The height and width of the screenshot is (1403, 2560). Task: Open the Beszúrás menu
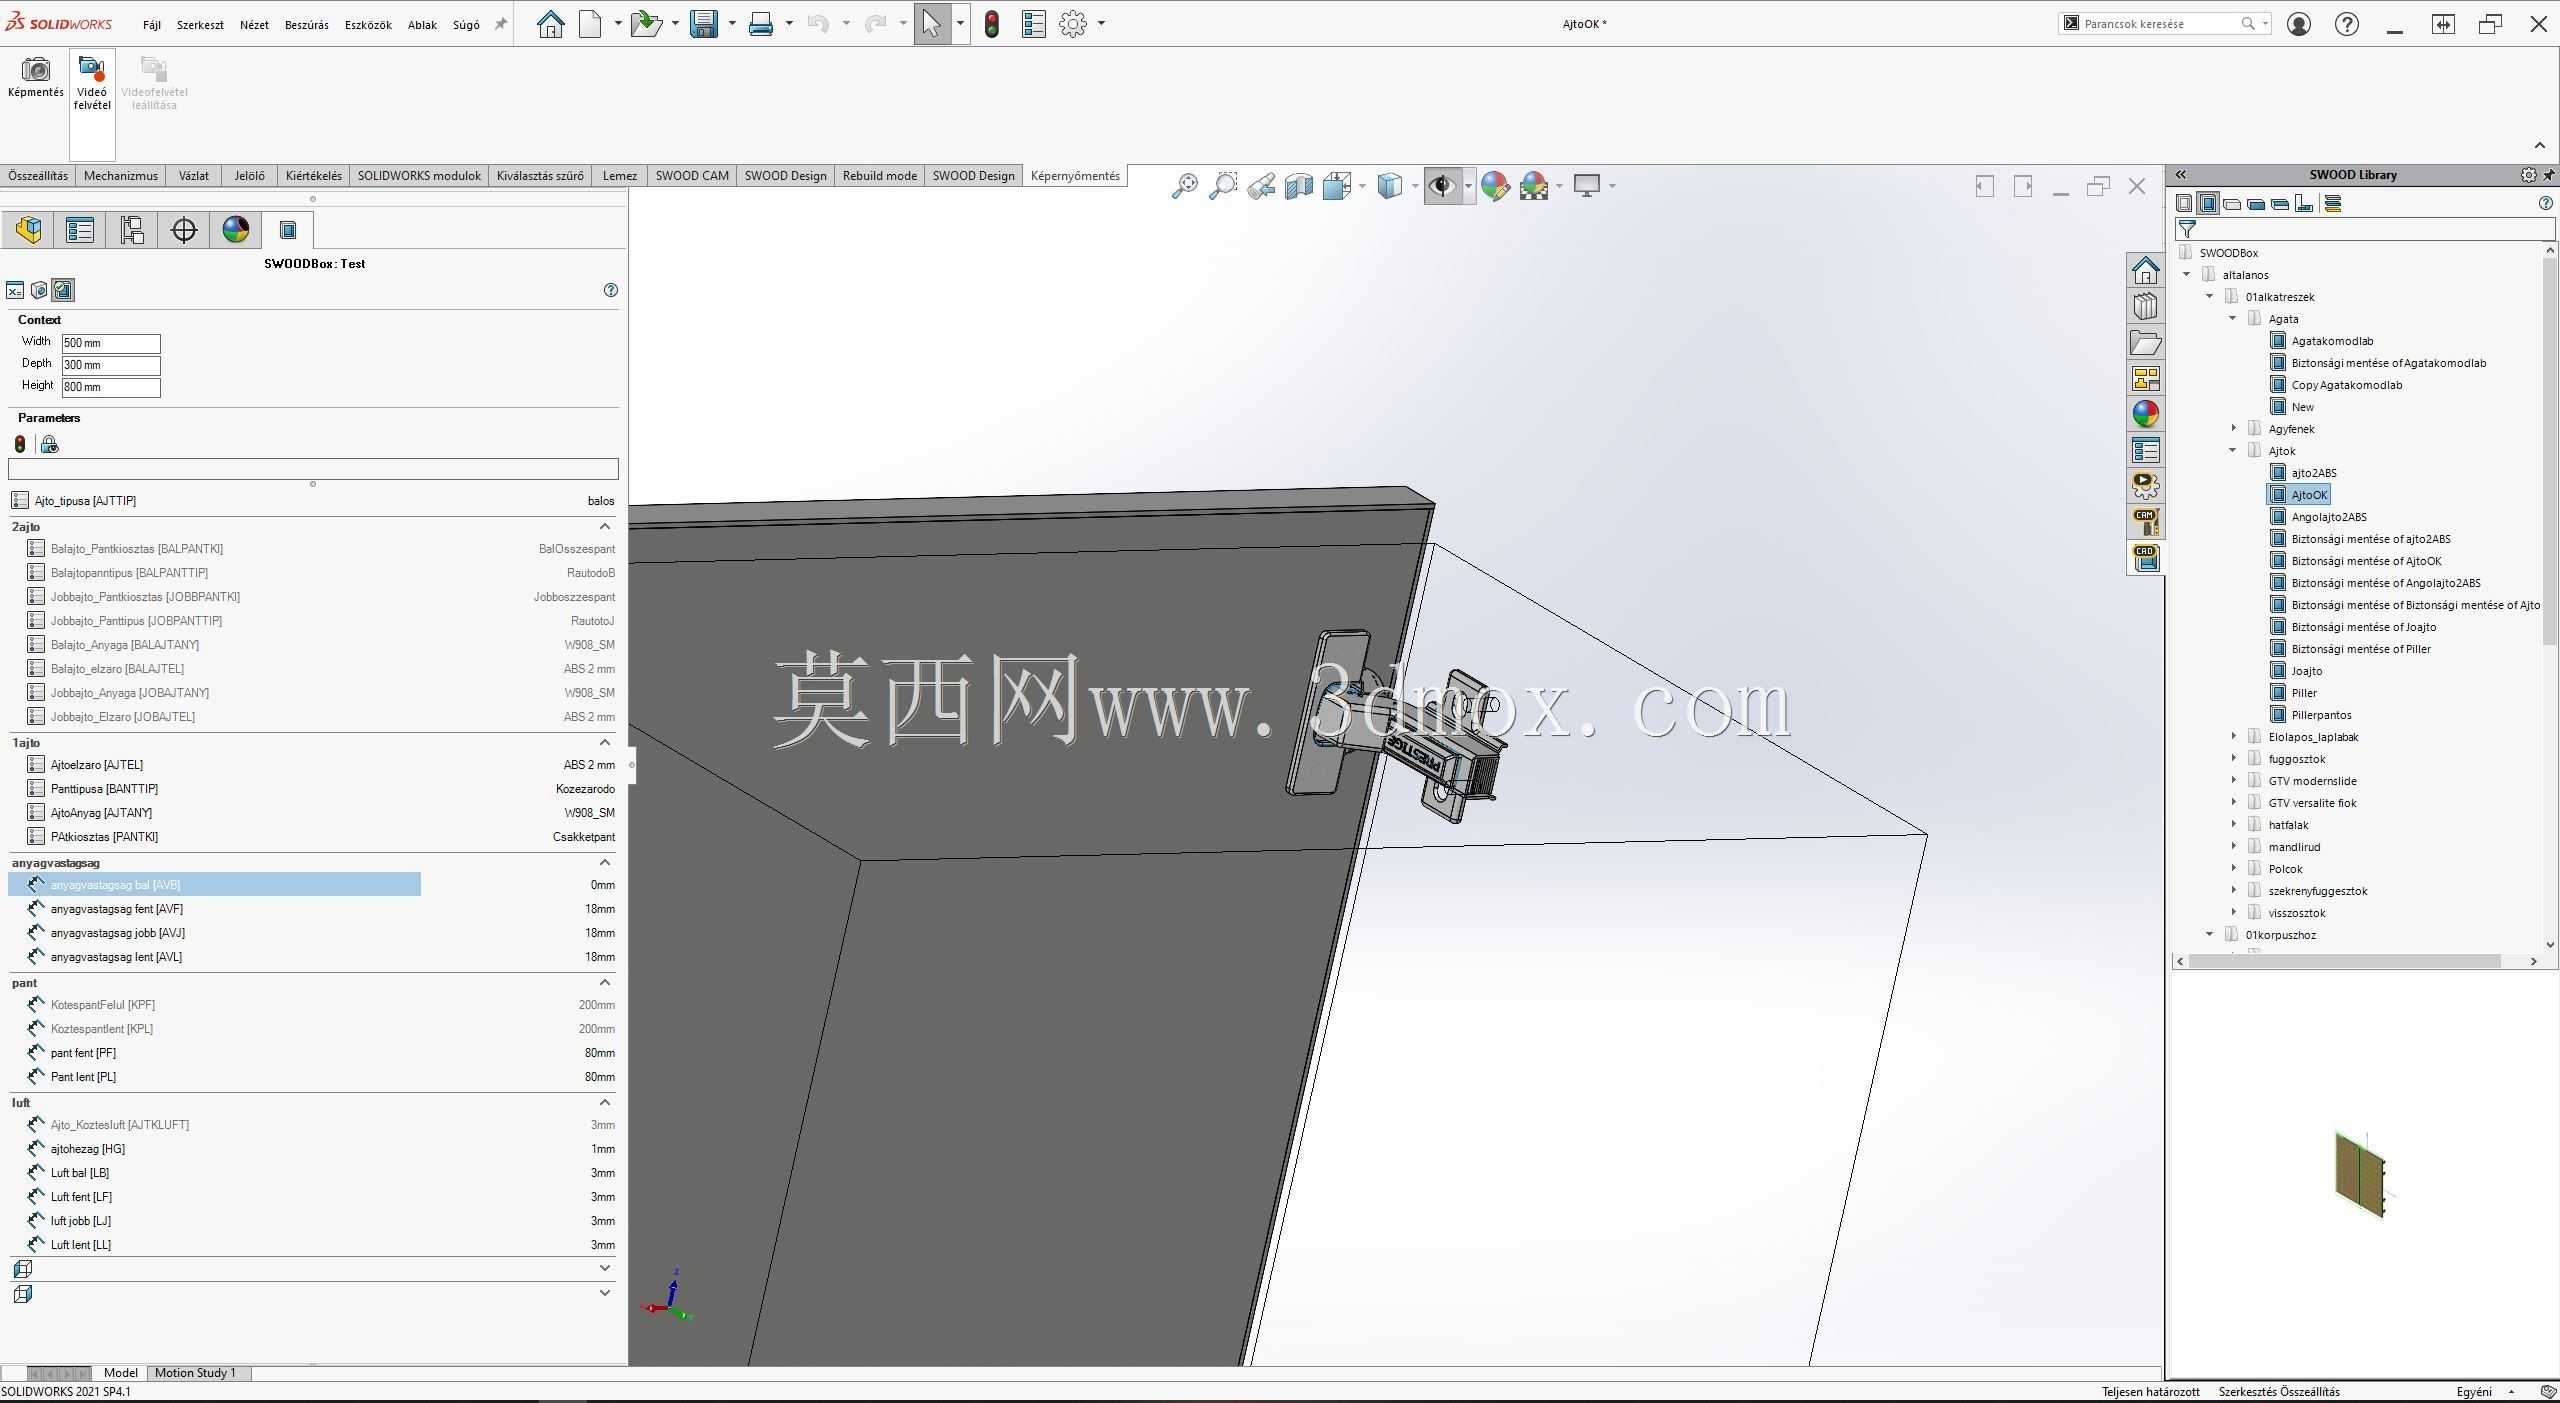coord(306,25)
